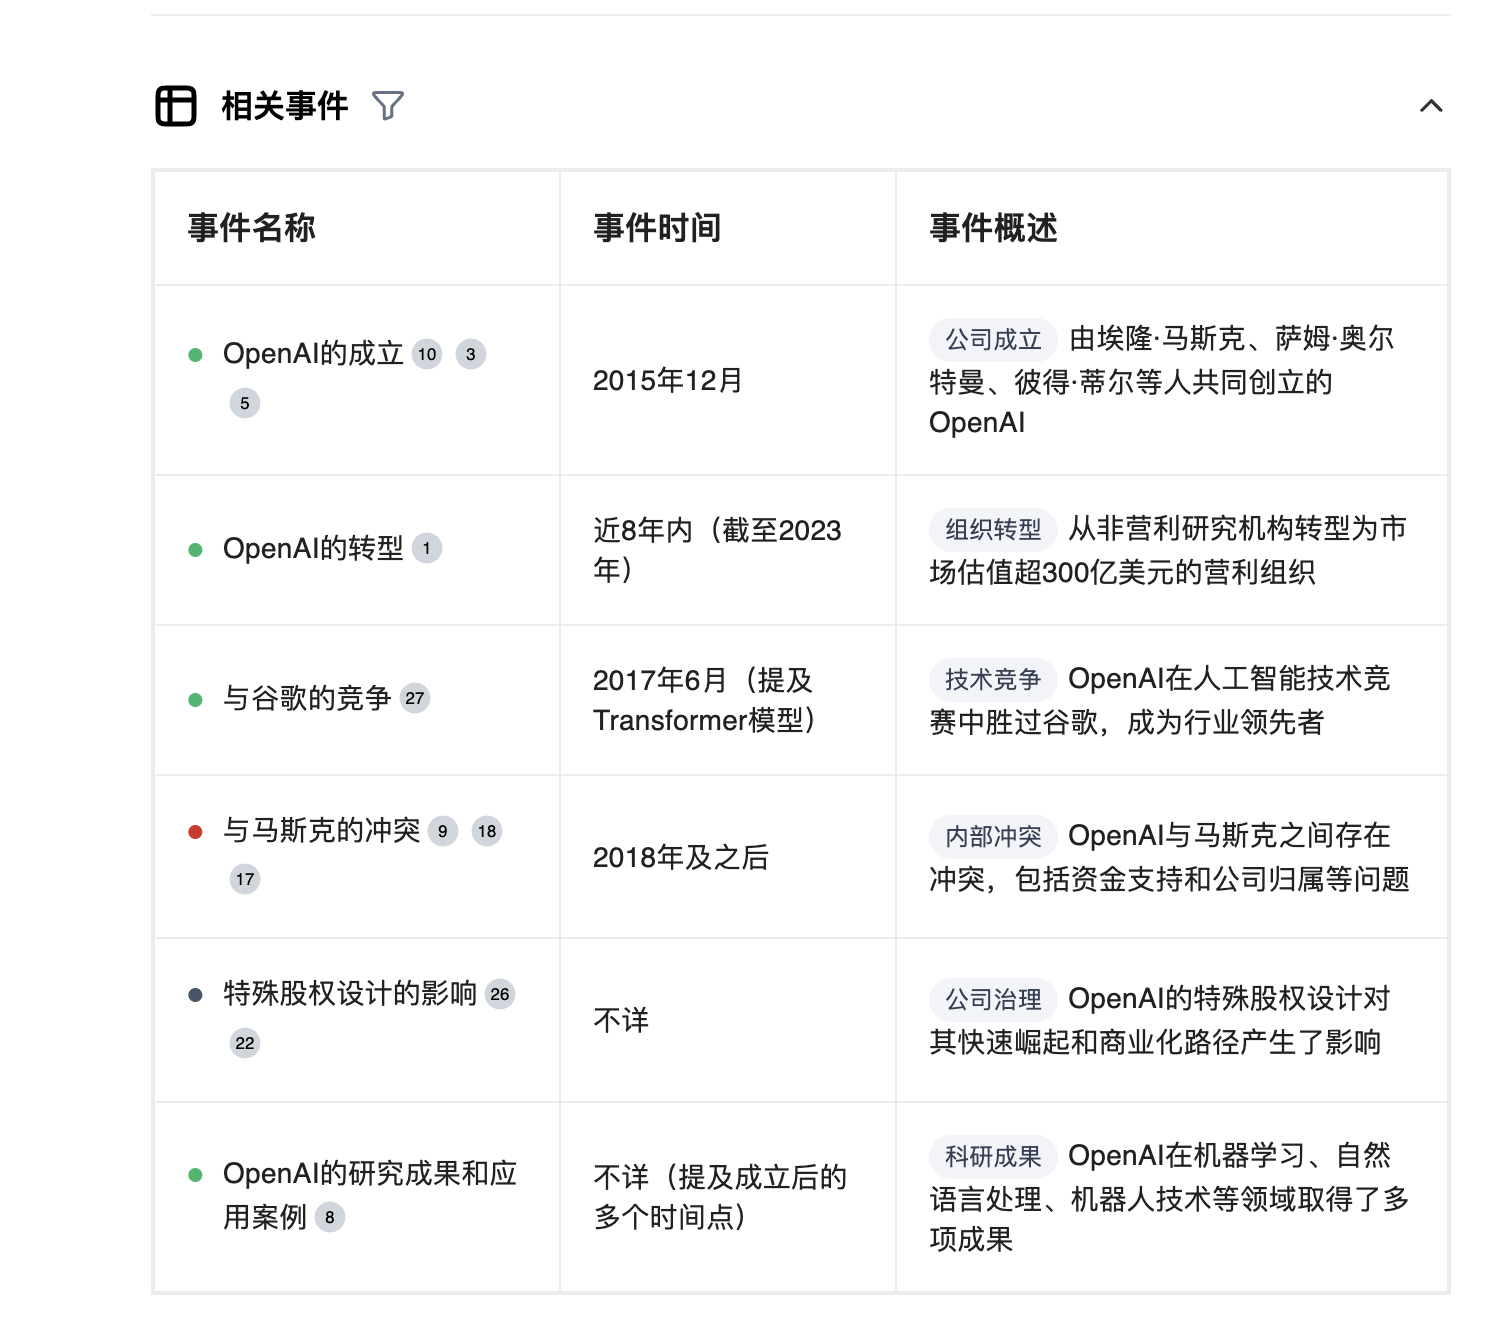
Task: Open reference badge 27 for 与谷歌的竞争
Action: [415, 698]
